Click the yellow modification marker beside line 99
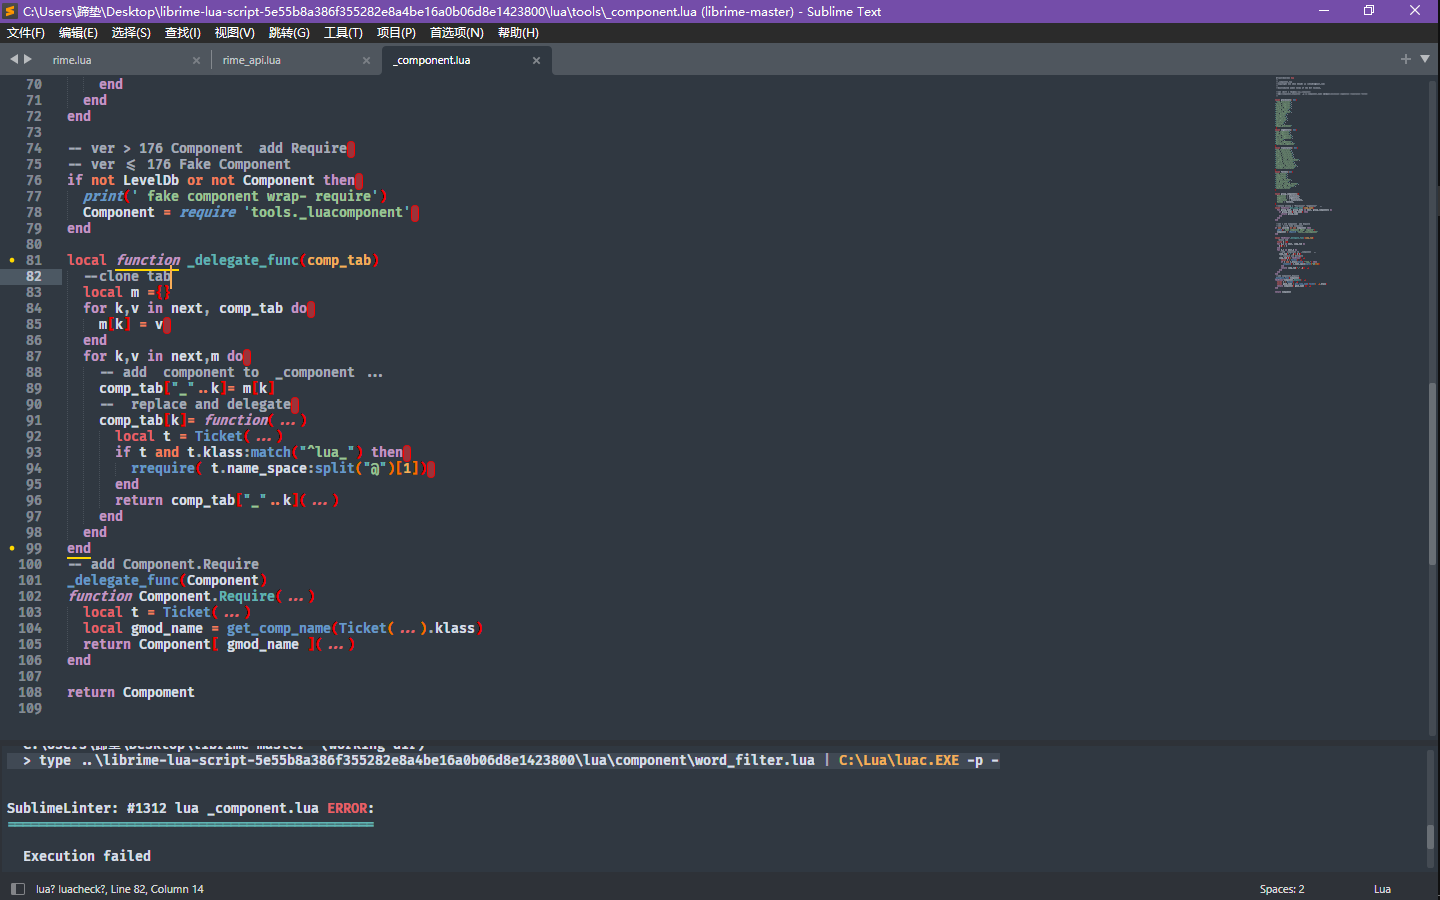 12,547
